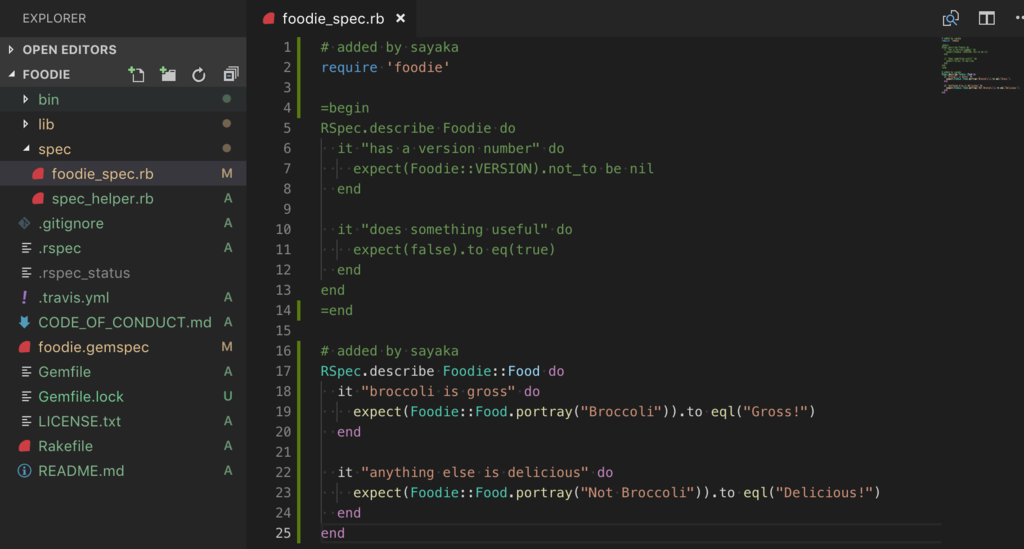Click the New File icon in FOODIE header
Viewport: 1024px width, 549px height.
click(x=136, y=74)
